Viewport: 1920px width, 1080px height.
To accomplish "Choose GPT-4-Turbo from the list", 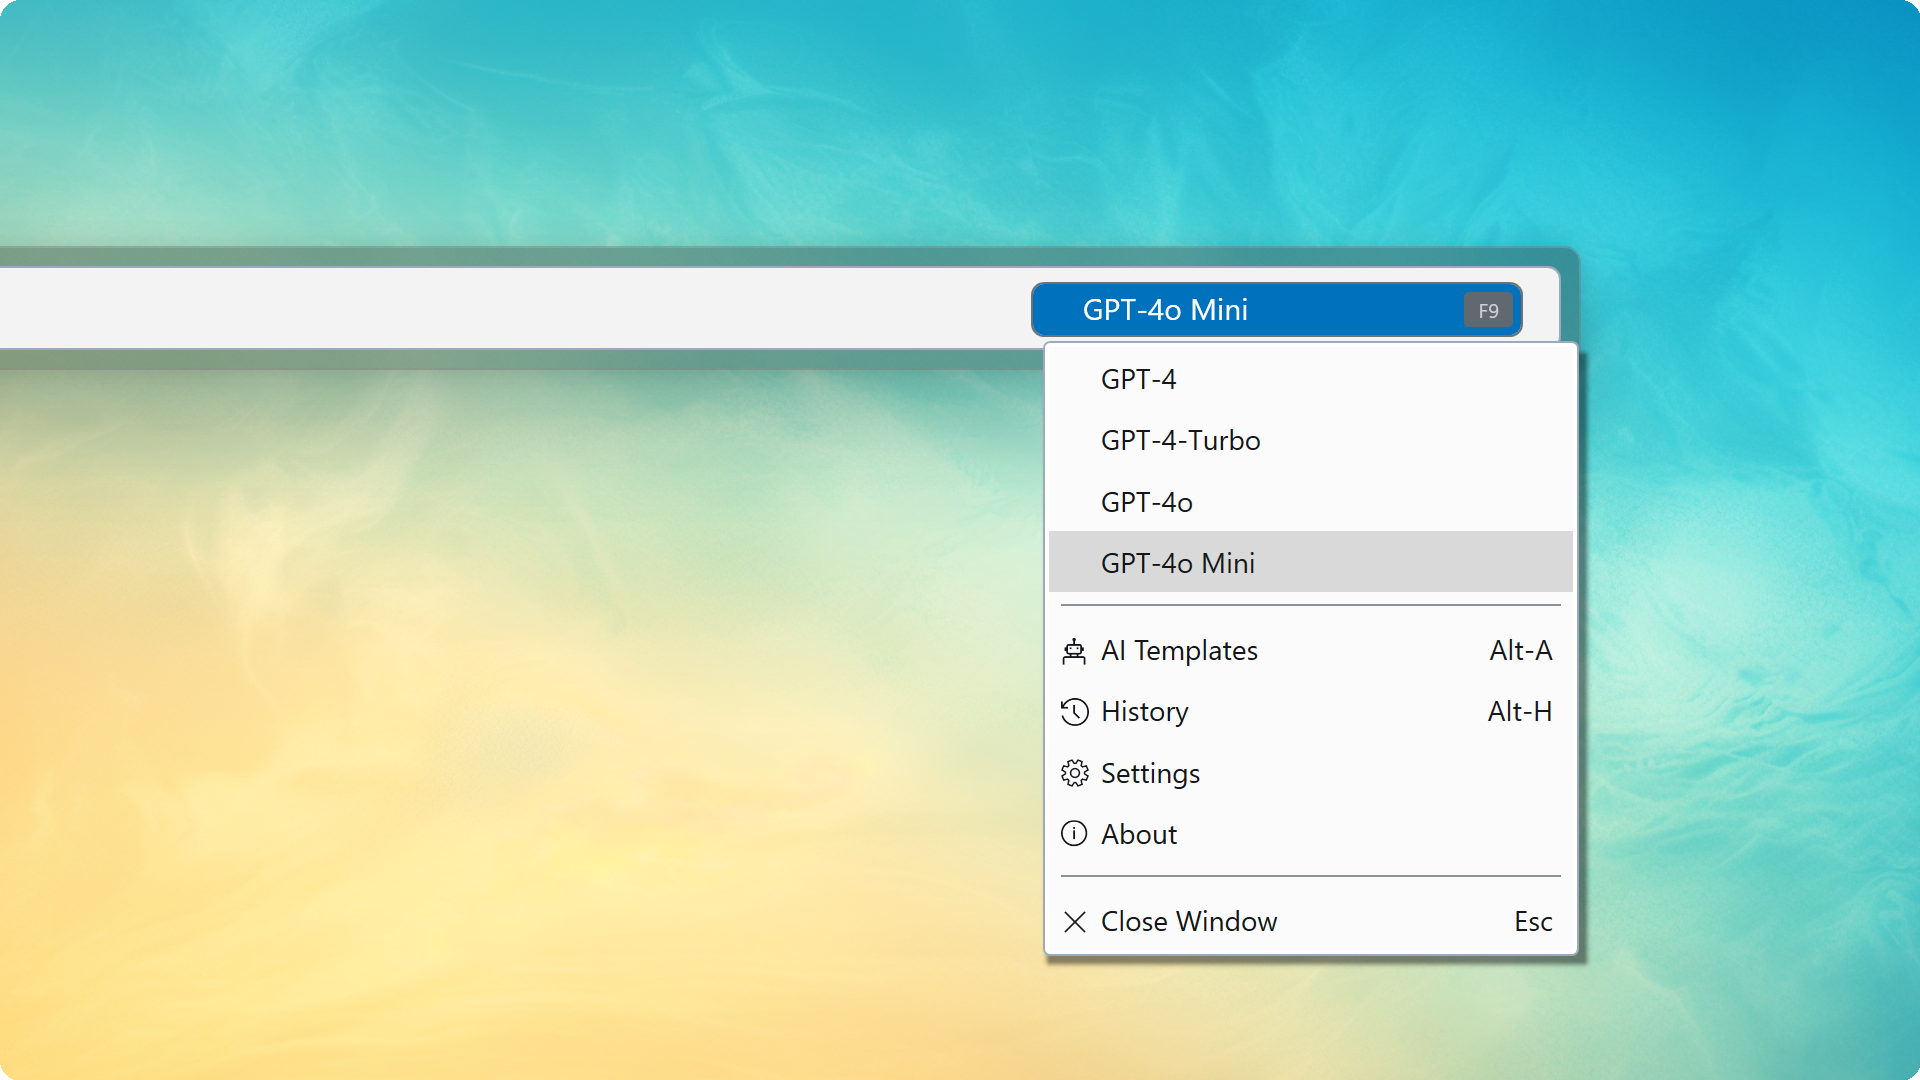I will (1310, 440).
